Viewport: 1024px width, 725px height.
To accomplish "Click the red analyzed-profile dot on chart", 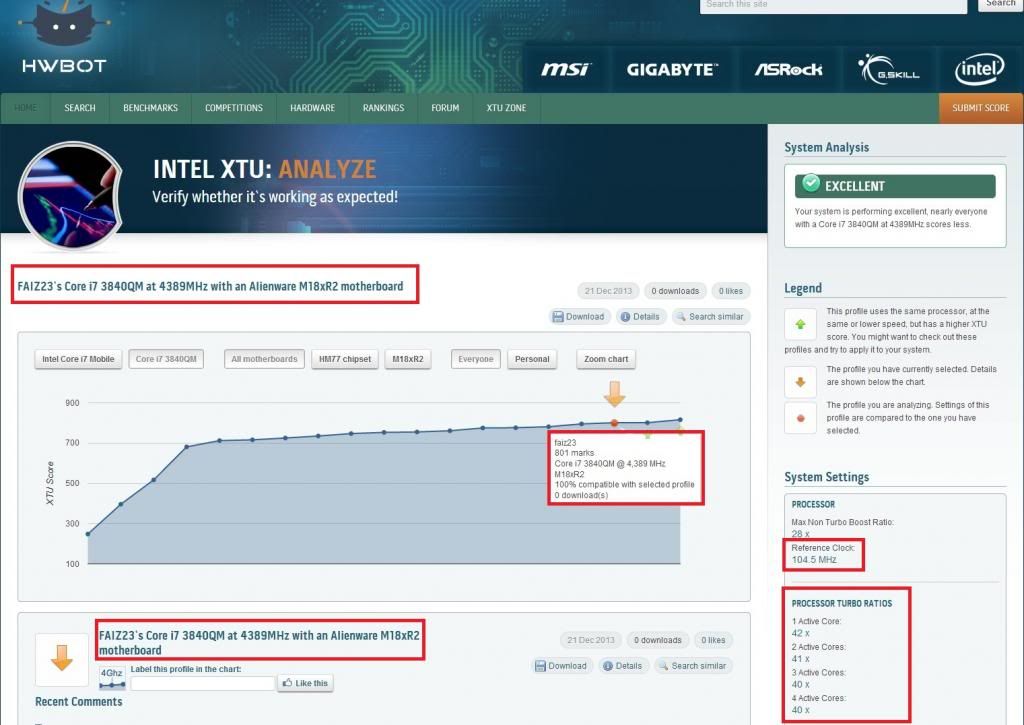I will point(614,423).
